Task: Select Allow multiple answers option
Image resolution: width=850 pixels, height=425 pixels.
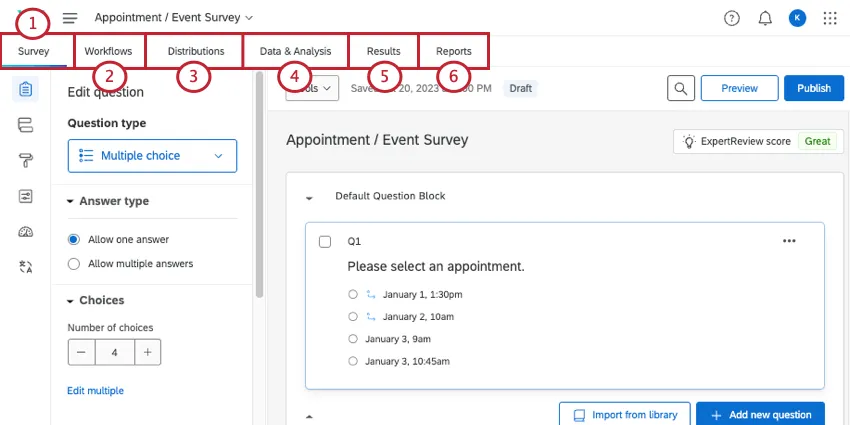Action: 73,264
